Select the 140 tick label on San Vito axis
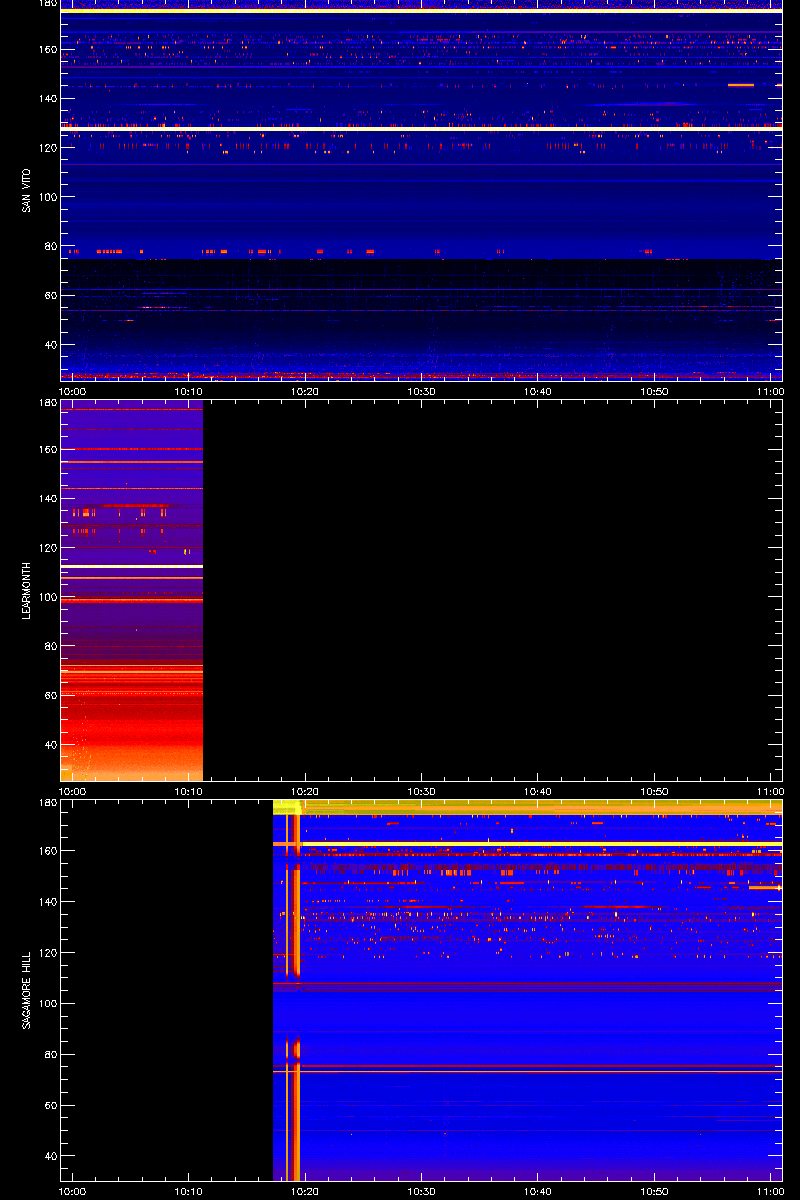This screenshot has width=800, height=1200. point(47,98)
